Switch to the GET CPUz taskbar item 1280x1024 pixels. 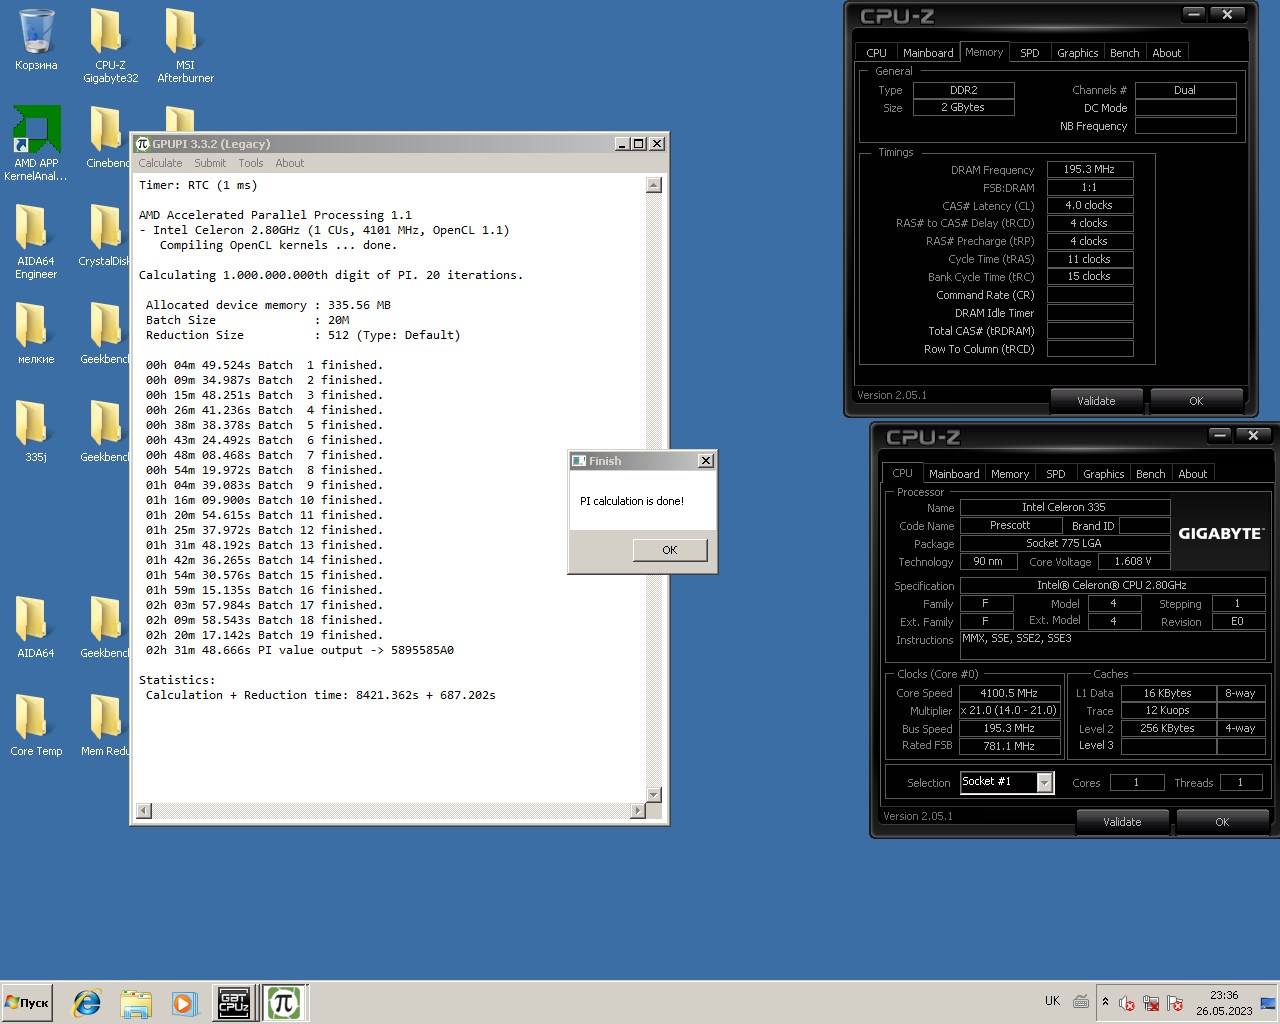(x=234, y=1003)
